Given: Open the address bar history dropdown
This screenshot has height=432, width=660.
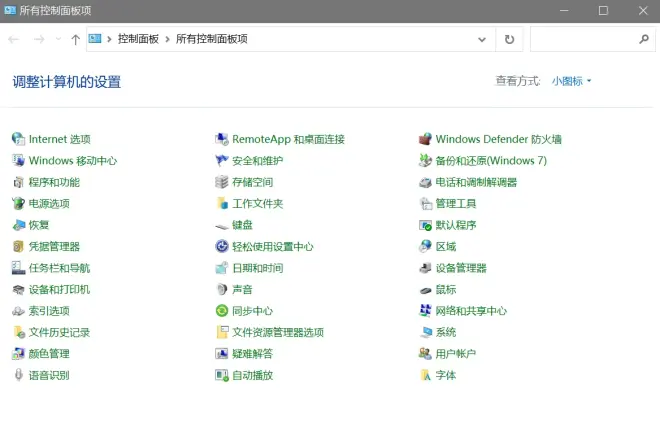Looking at the screenshot, I should (x=482, y=39).
